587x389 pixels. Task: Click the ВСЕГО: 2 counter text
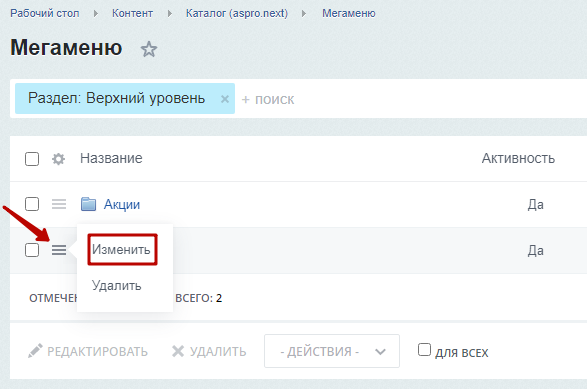tap(199, 298)
